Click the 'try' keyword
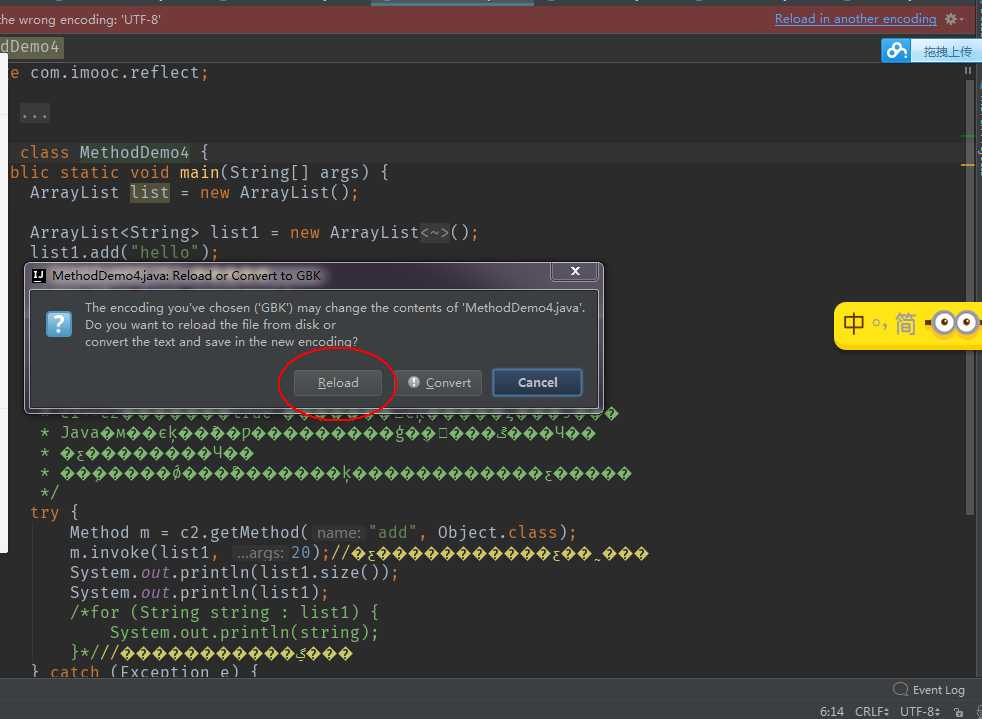 coord(44,513)
